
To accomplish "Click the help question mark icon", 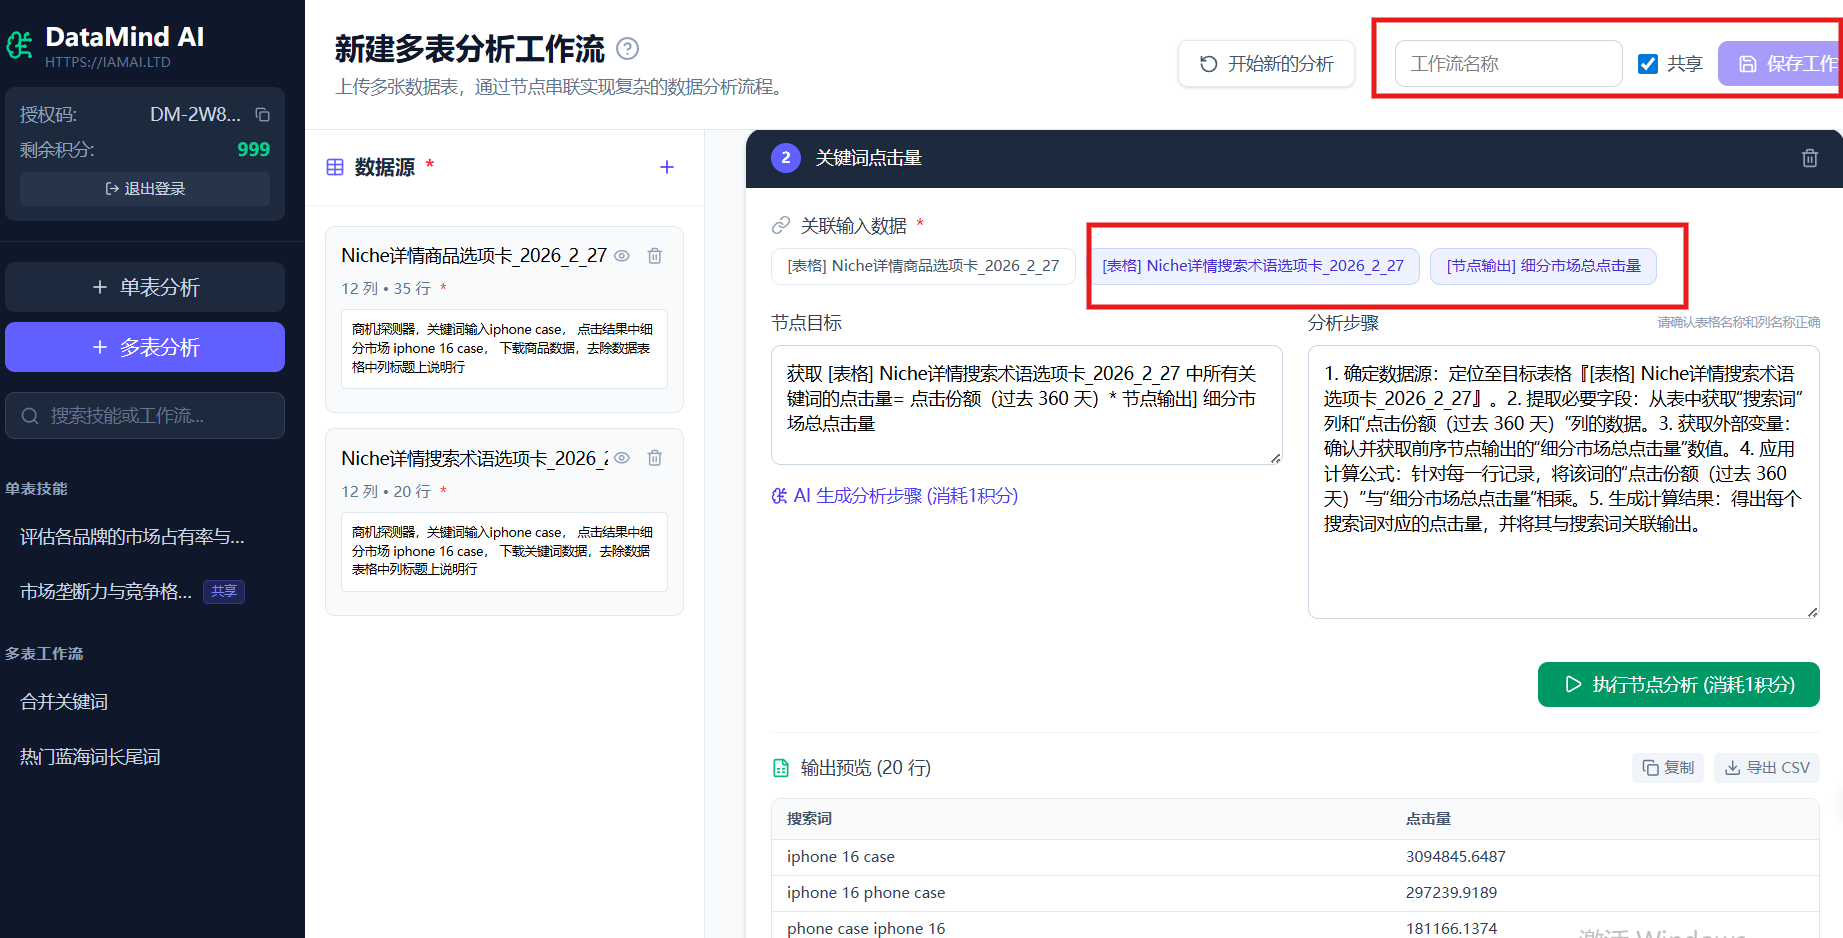I will click(x=627, y=48).
